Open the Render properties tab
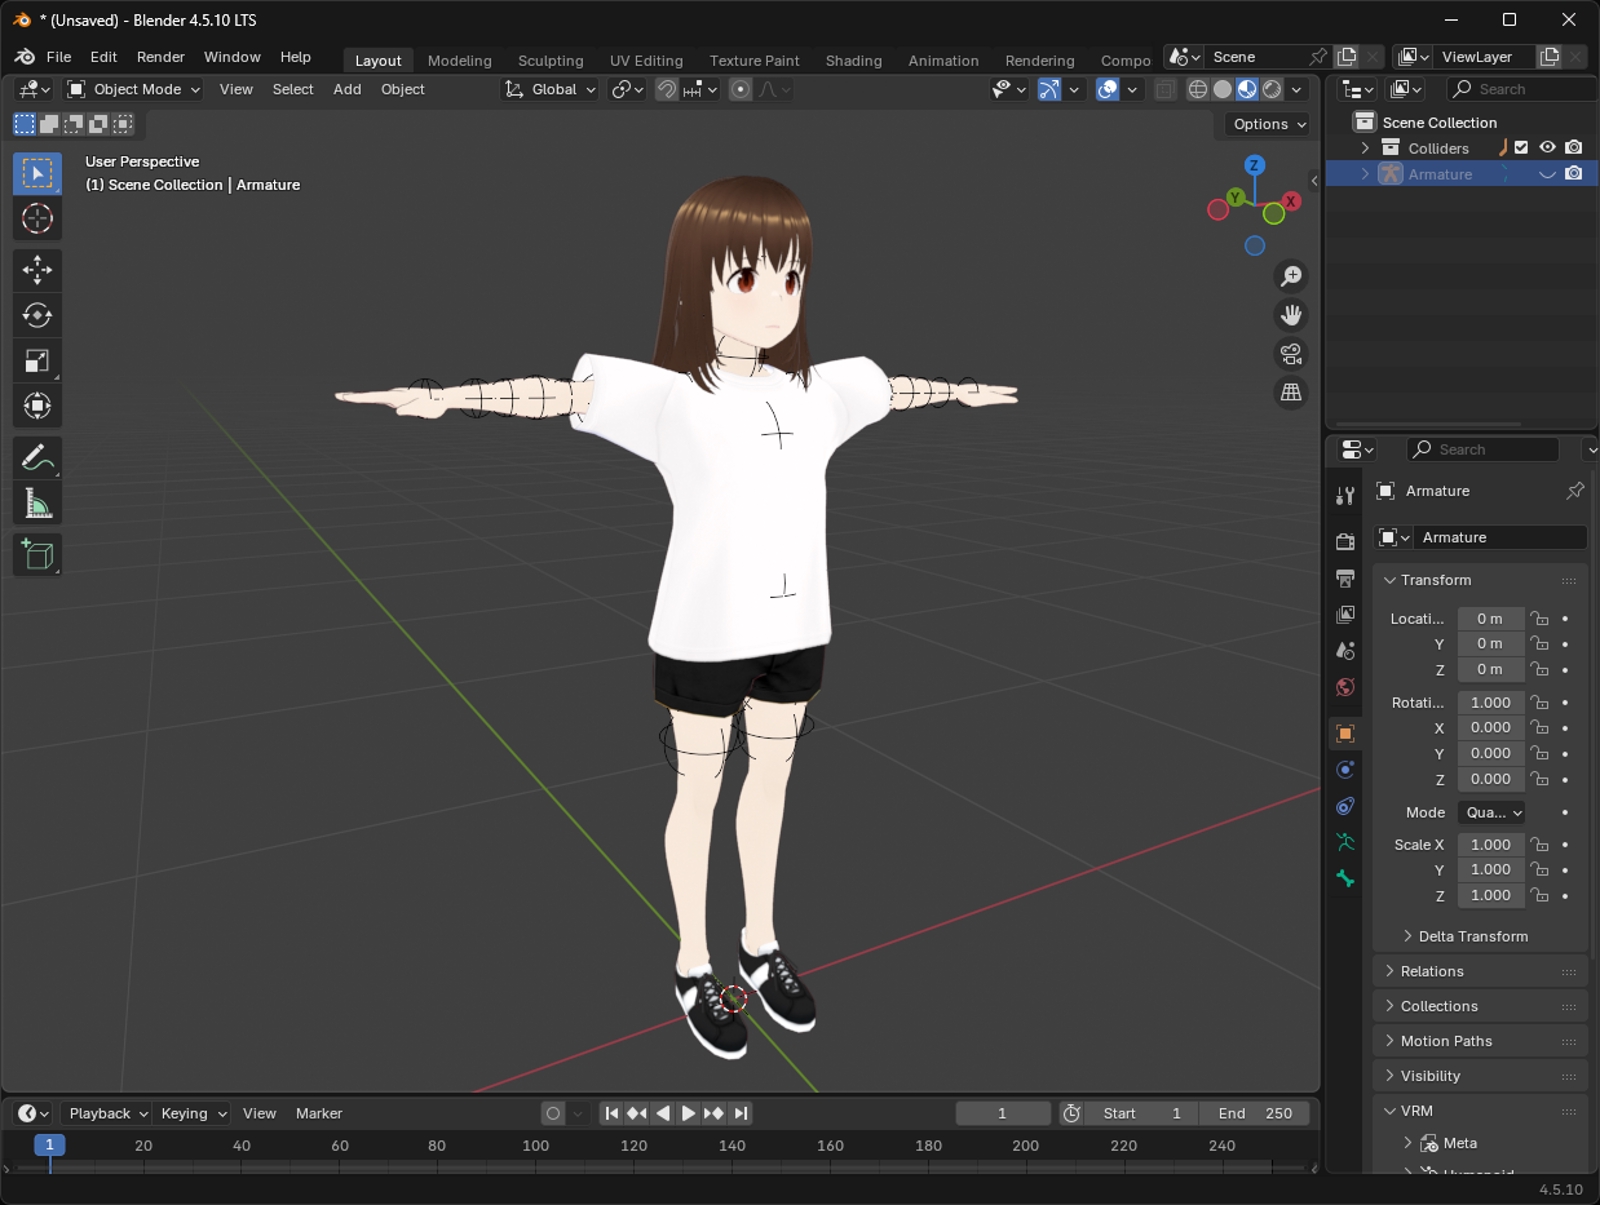Viewport: 1600px width, 1205px height. pos(1345,541)
